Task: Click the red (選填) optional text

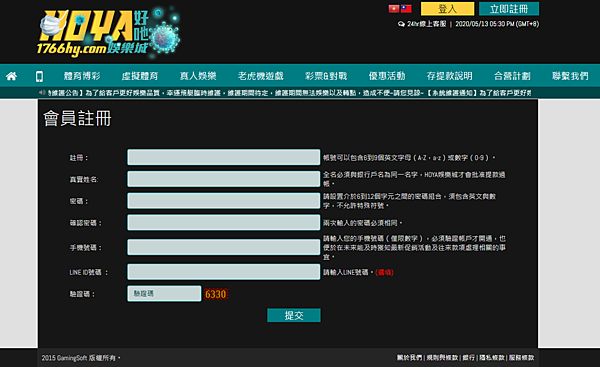Action: pos(384,272)
